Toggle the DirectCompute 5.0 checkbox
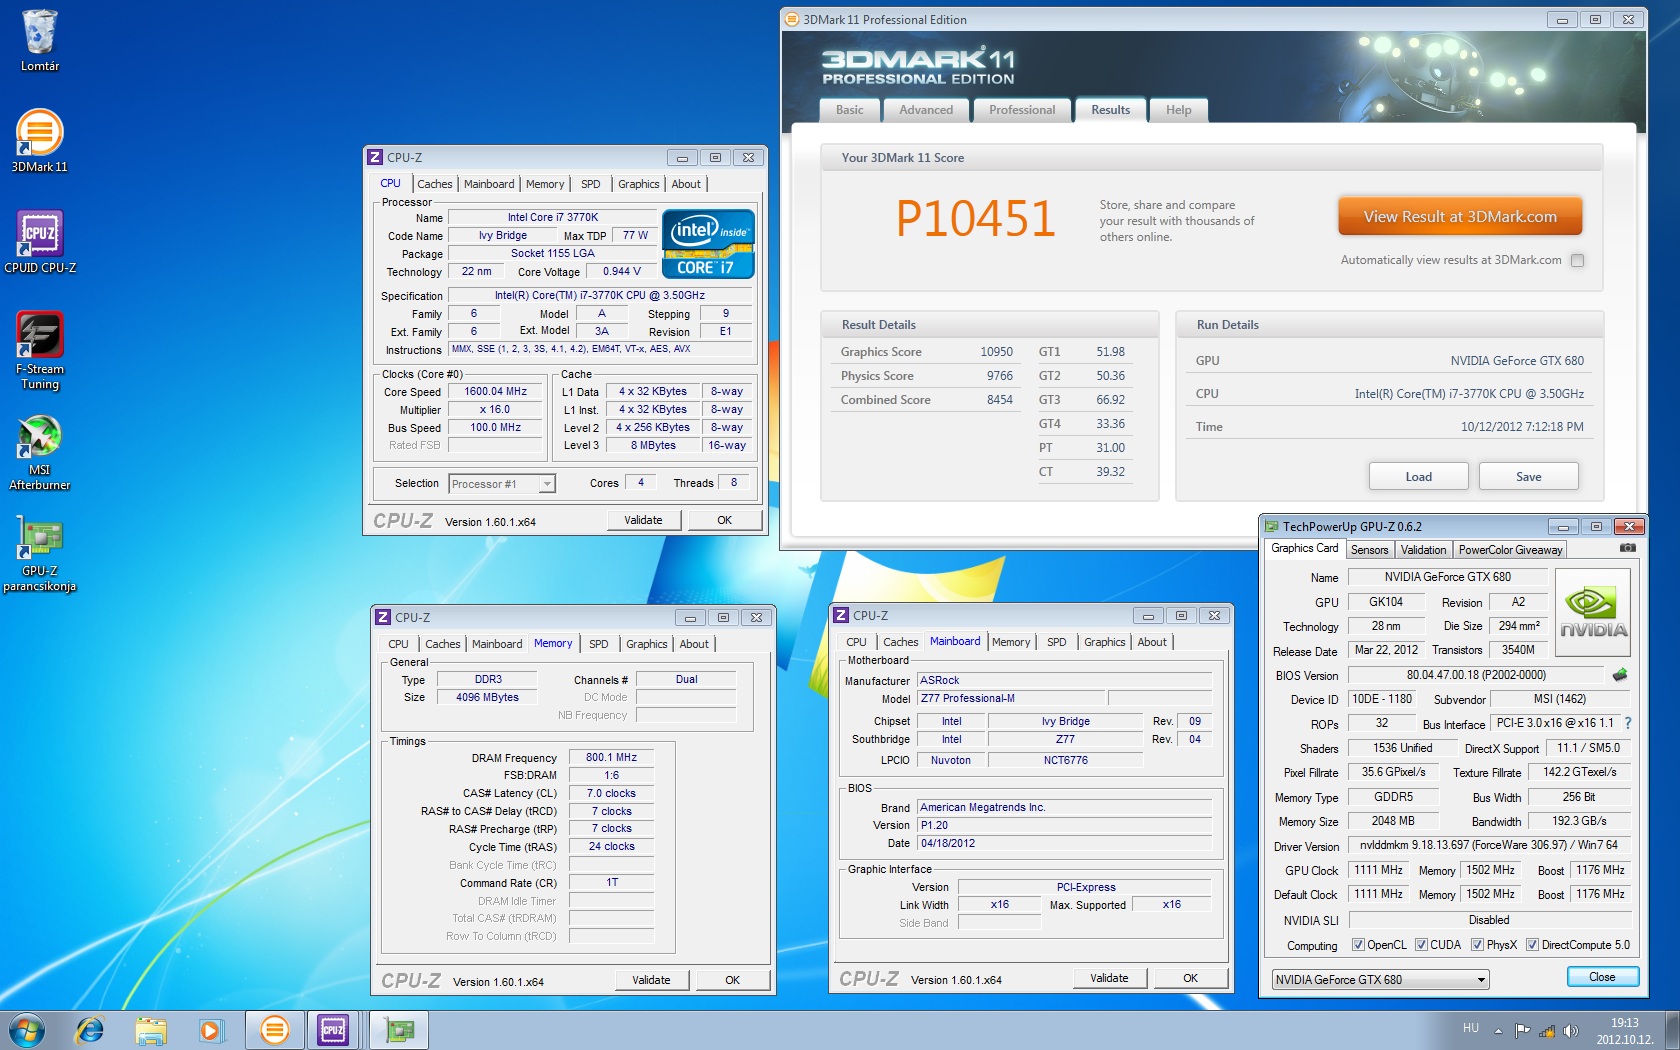This screenshot has width=1680, height=1050. coord(1532,945)
